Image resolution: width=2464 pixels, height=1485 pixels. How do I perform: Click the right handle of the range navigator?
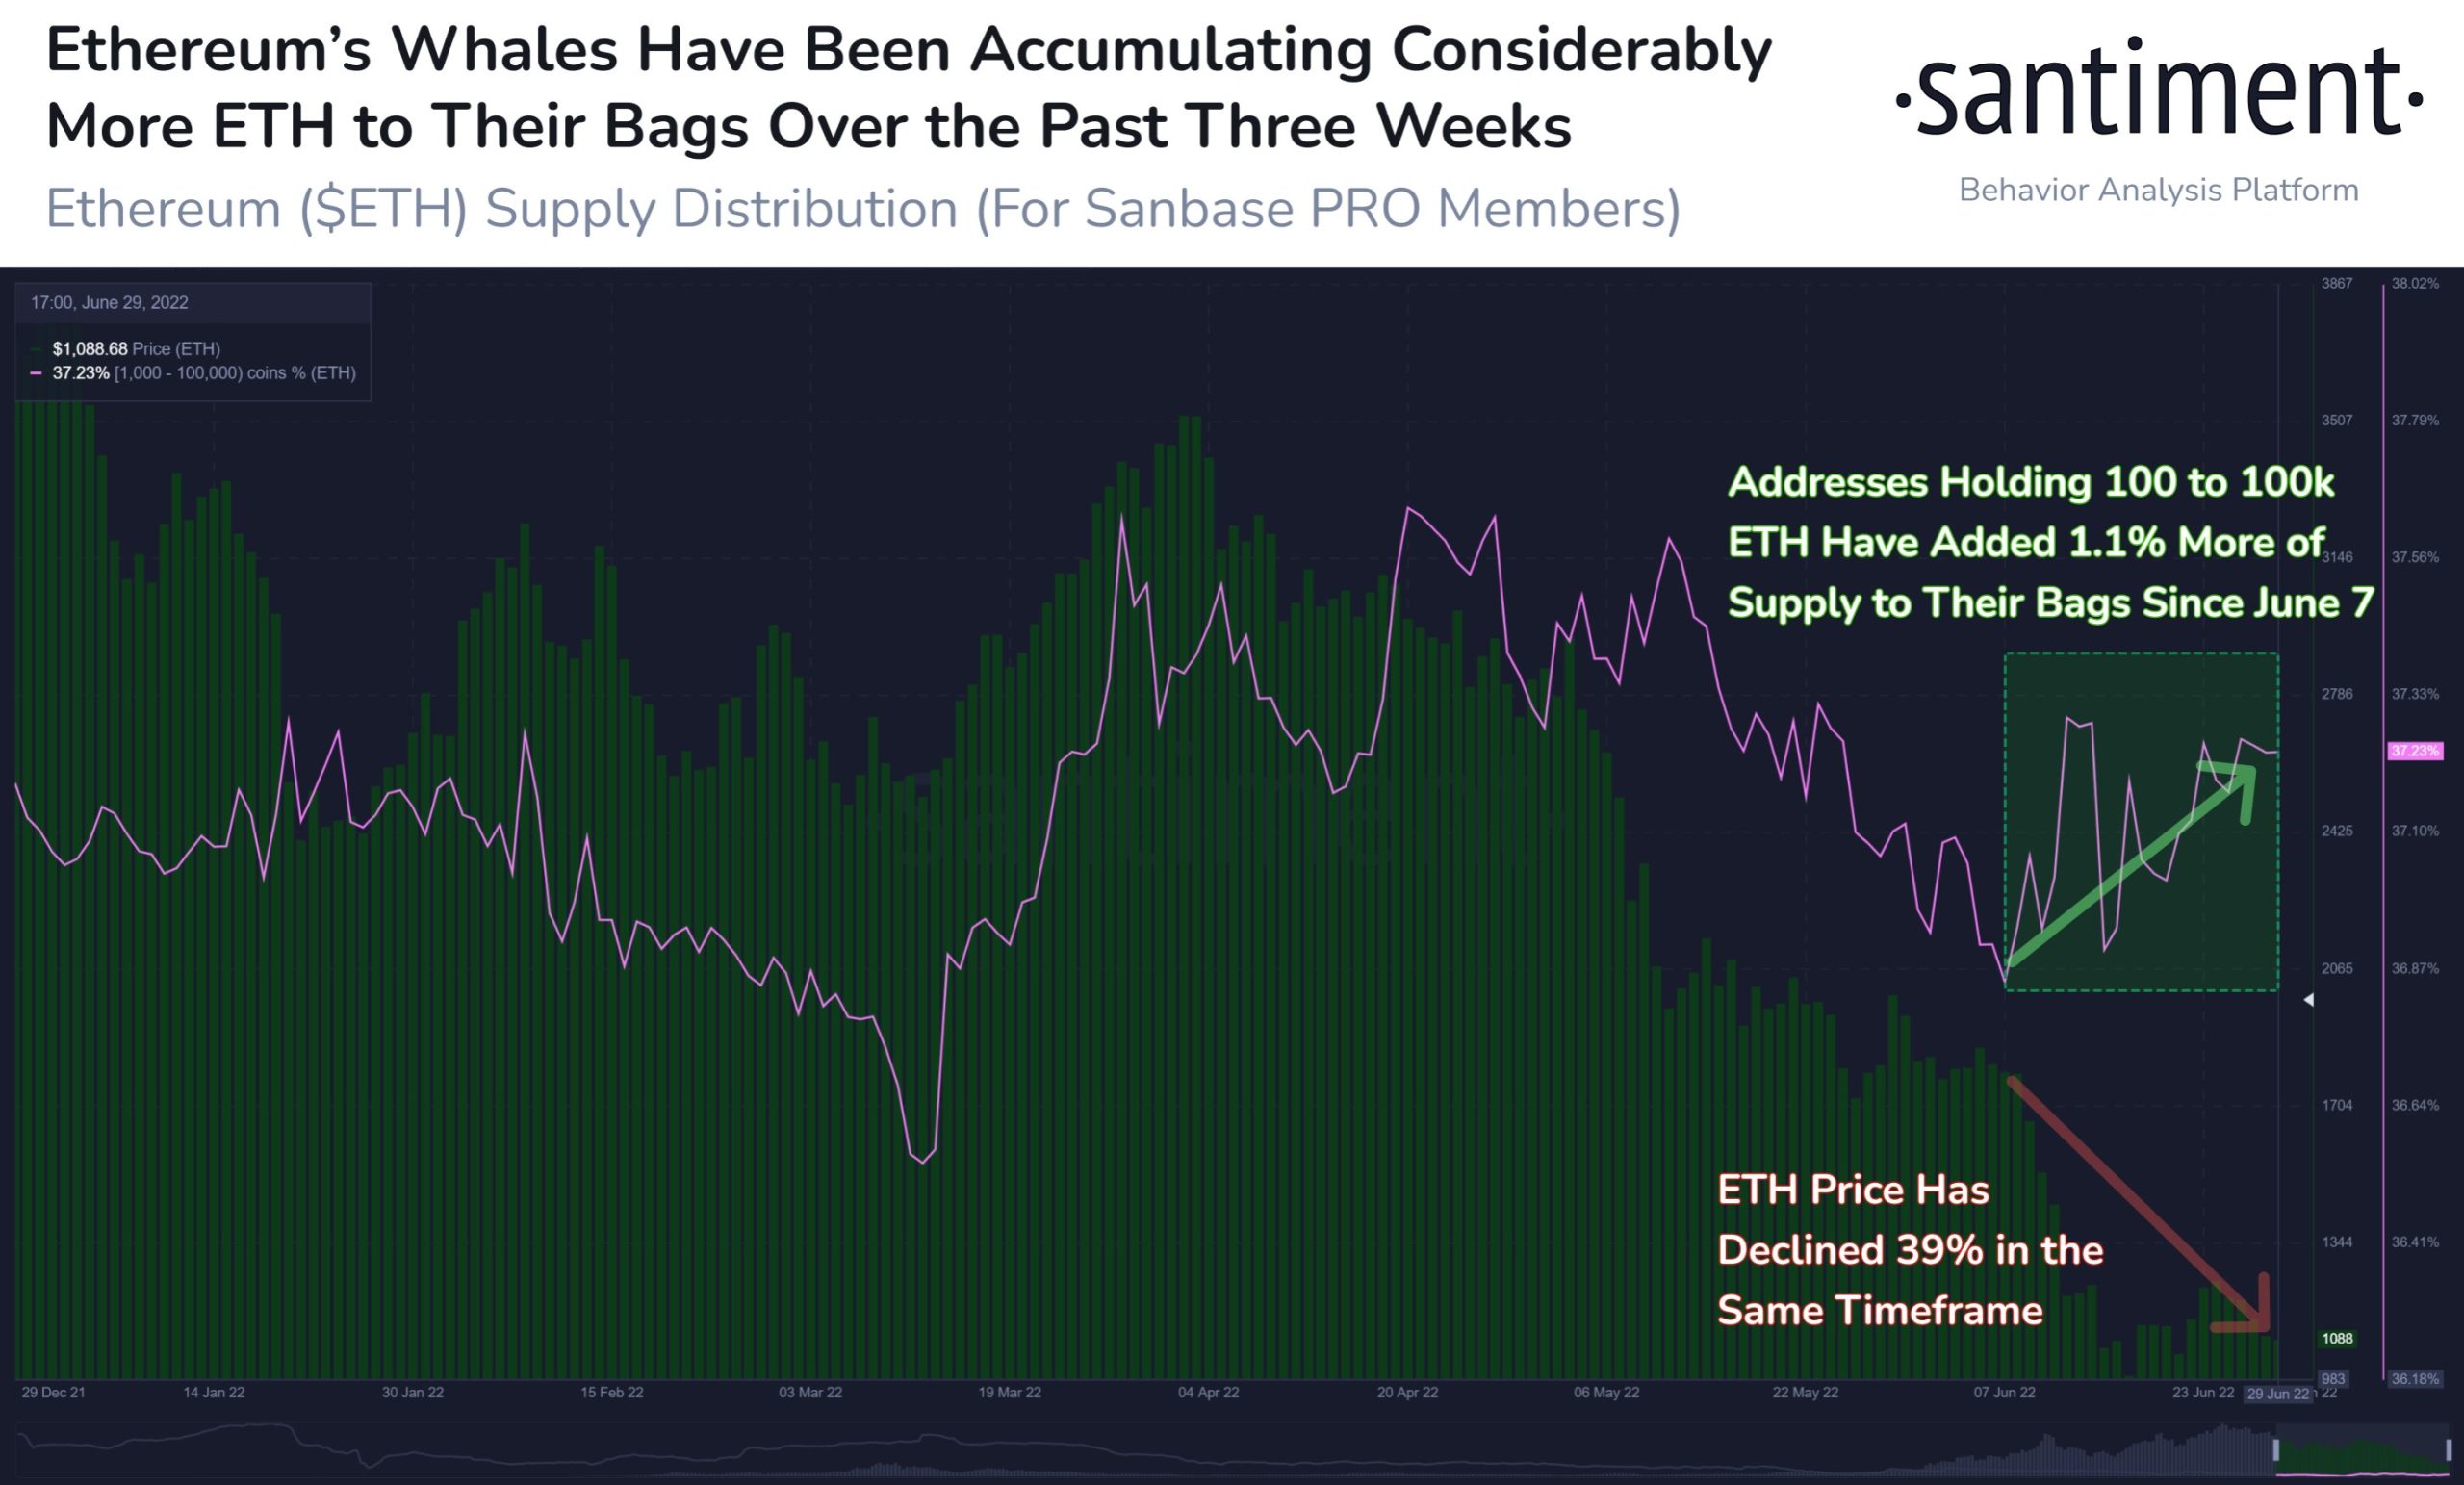coord(2449,1450)
